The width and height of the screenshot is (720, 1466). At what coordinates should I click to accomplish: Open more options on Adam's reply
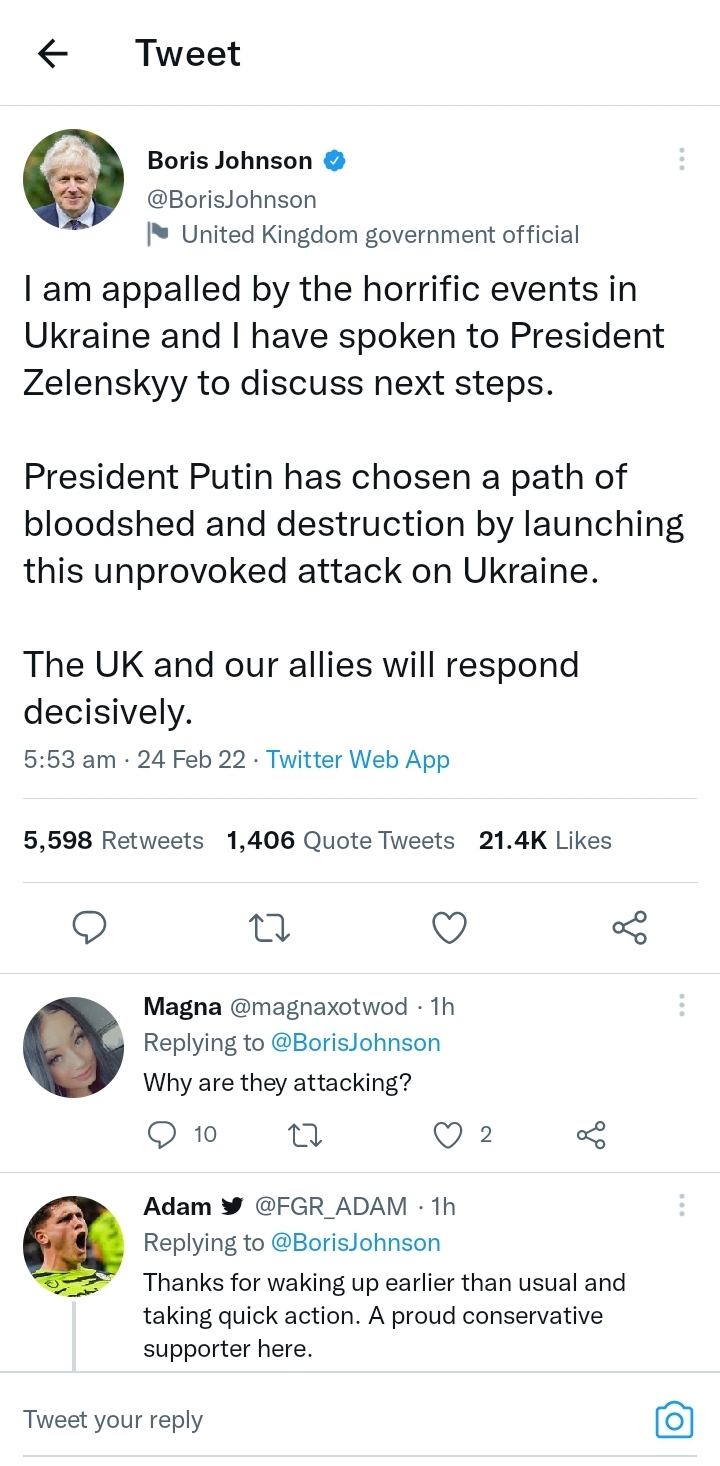coord(681,1205)
